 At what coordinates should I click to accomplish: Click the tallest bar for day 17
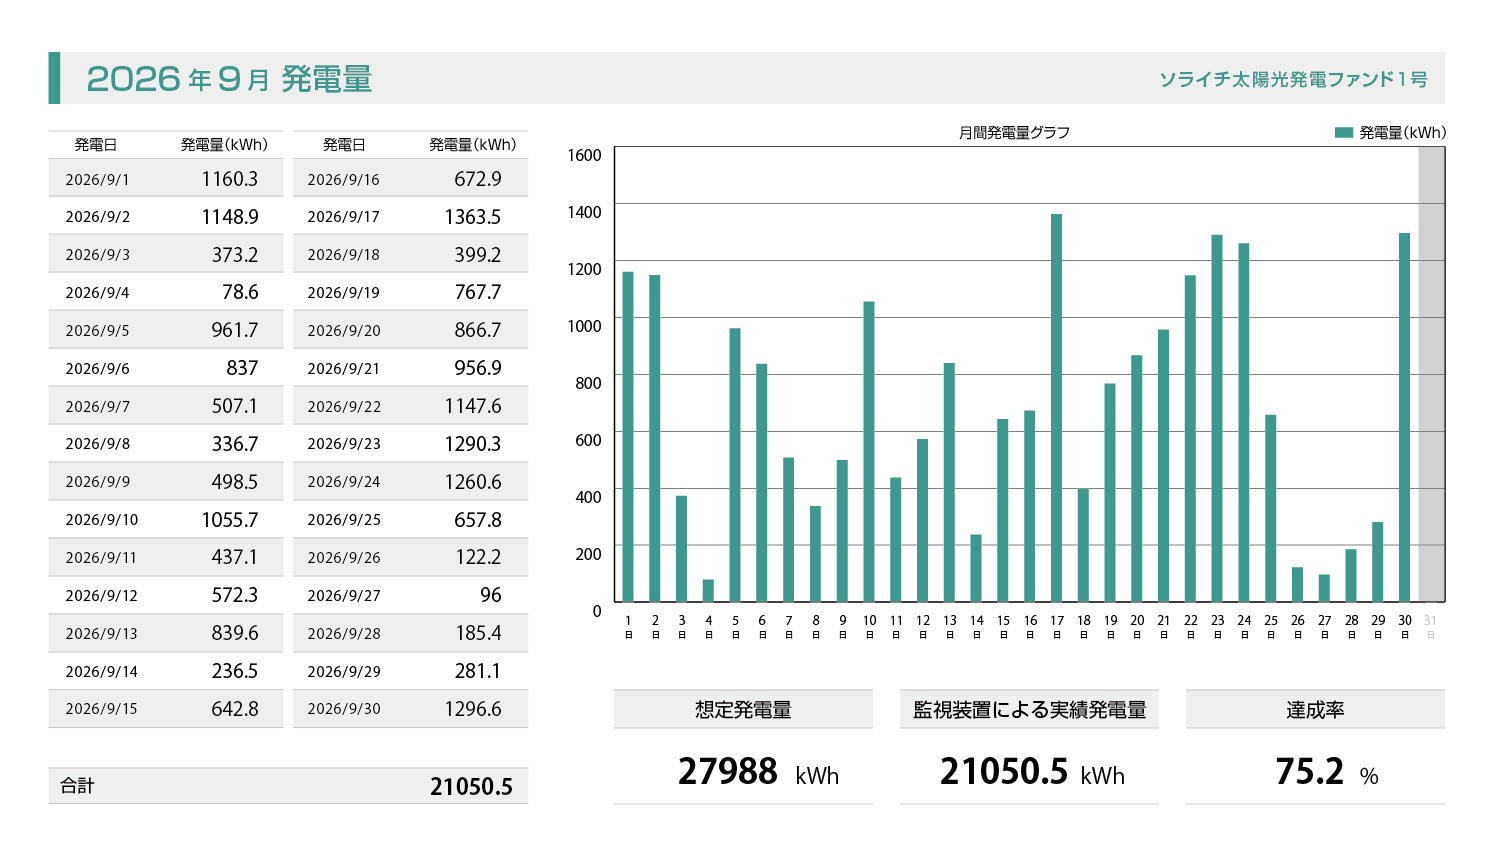(x=1056, y=408)
